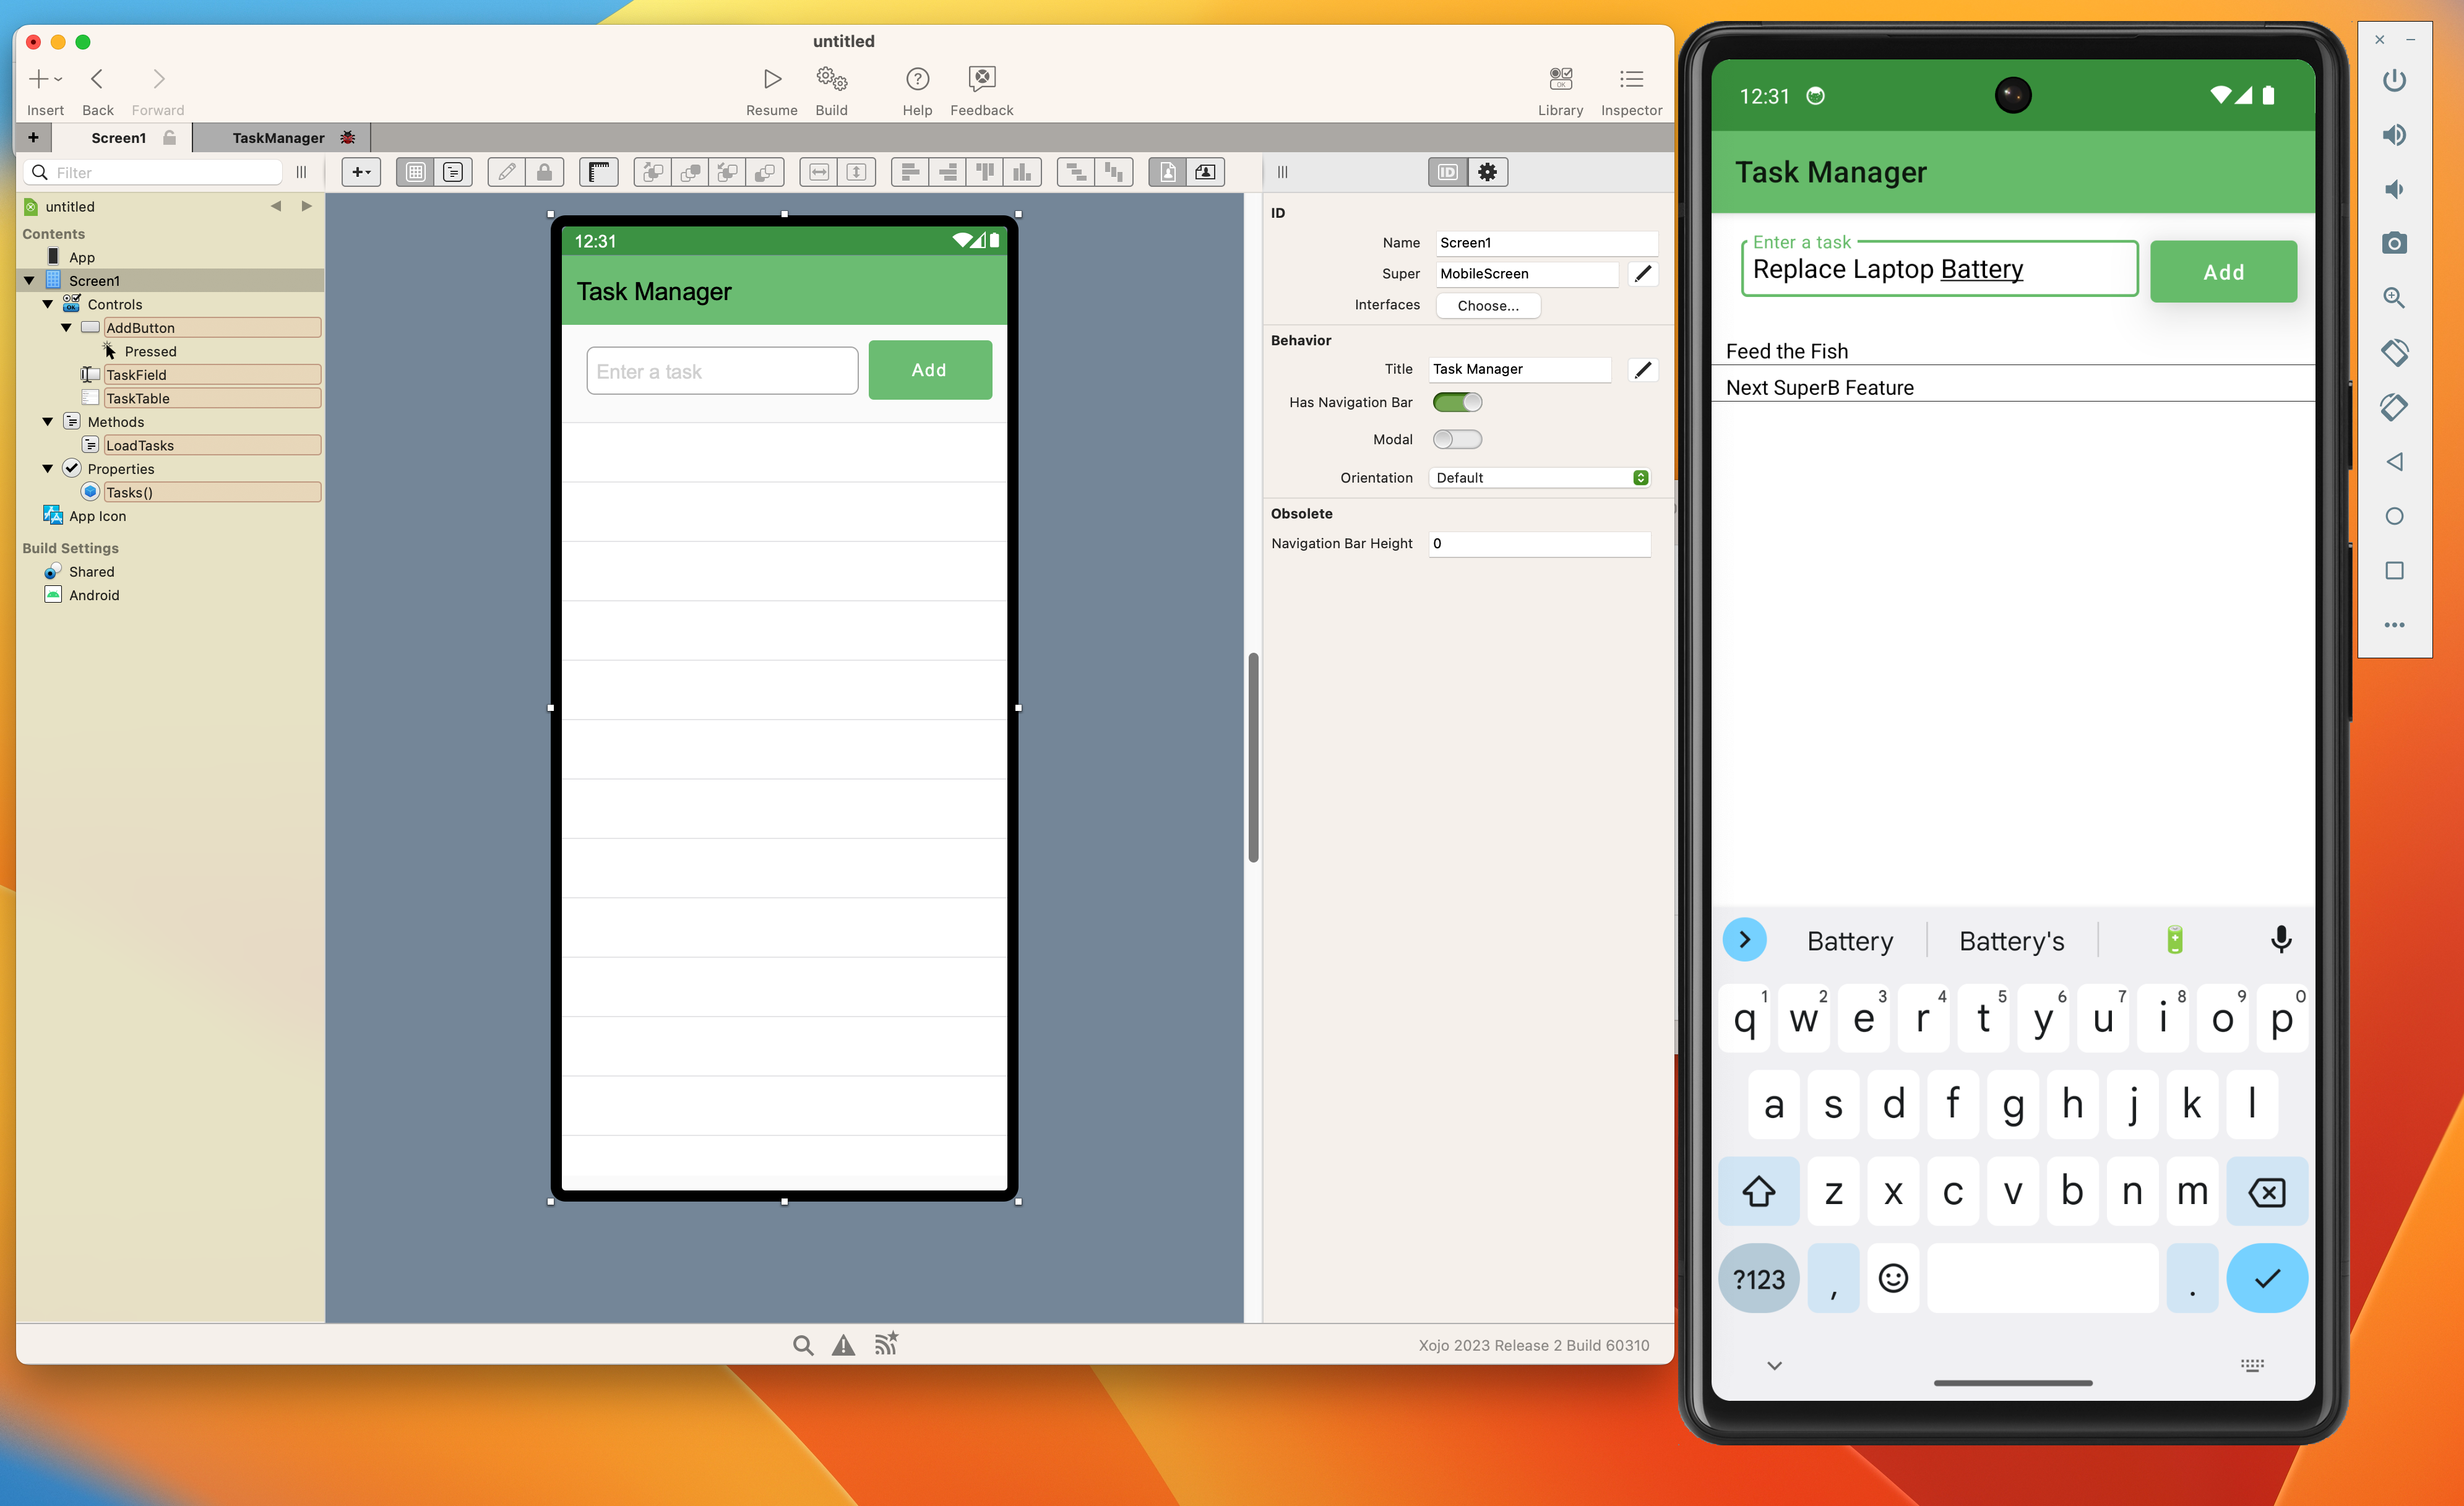Tap the Feed the Fish task row
2464x1506 pixels.
tap(2013, 351)
